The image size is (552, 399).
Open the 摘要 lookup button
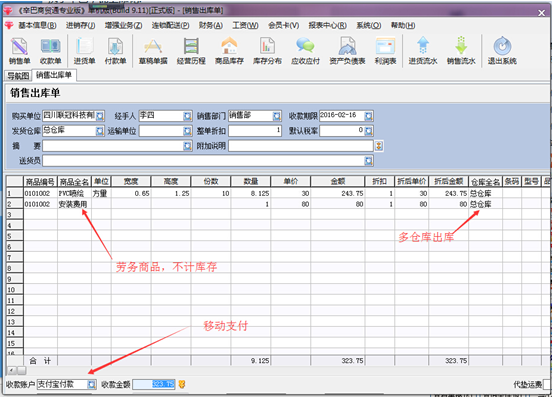click(188, 146)
